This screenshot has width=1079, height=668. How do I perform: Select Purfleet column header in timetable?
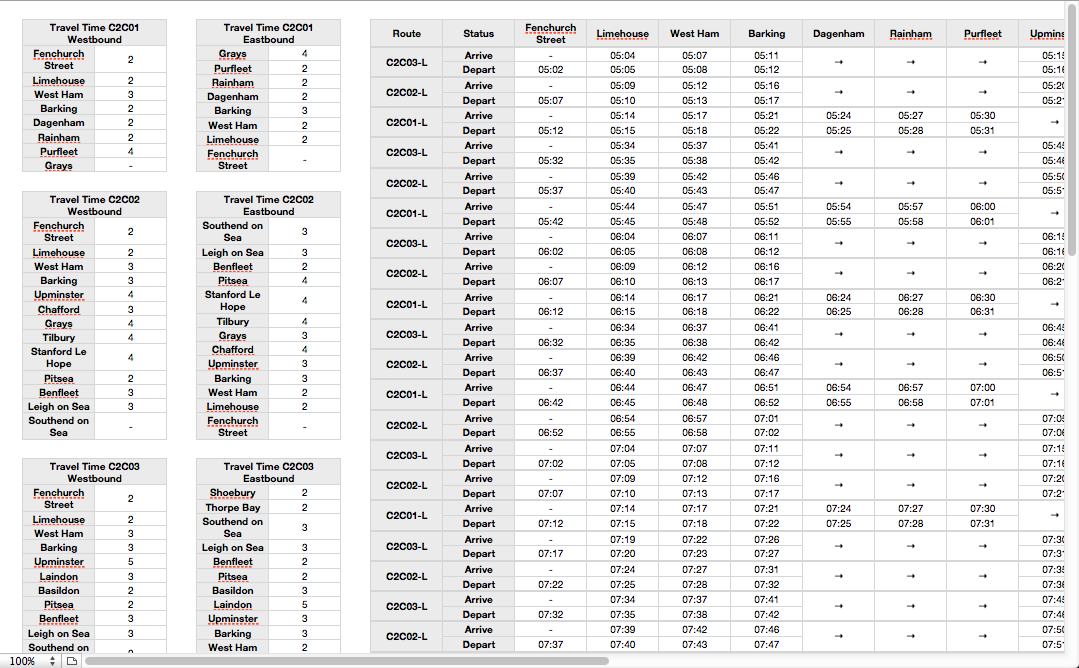982,34
